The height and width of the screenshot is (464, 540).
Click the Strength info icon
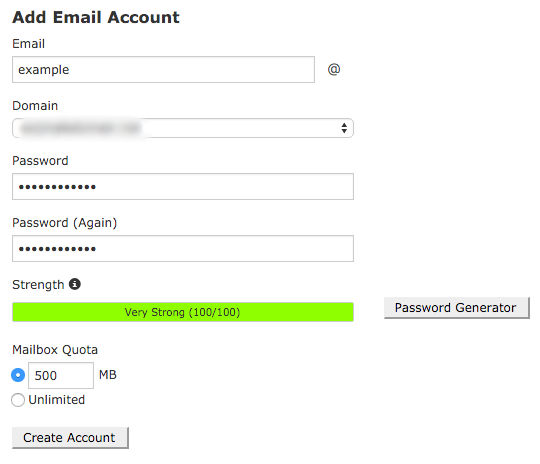[75, 284]
